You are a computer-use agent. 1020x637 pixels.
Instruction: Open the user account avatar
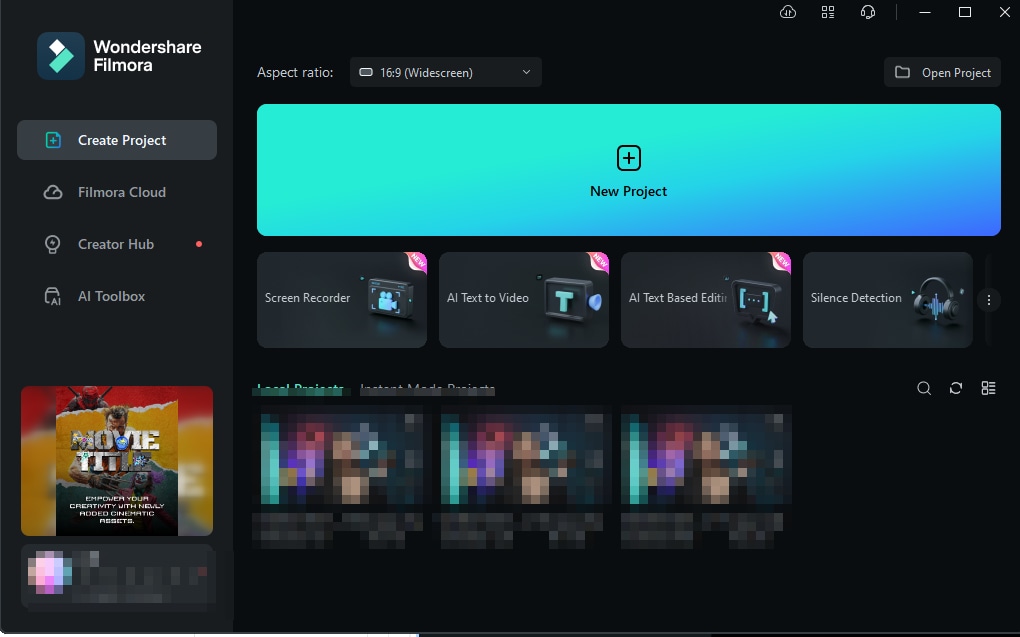click(x=49, y=573)
